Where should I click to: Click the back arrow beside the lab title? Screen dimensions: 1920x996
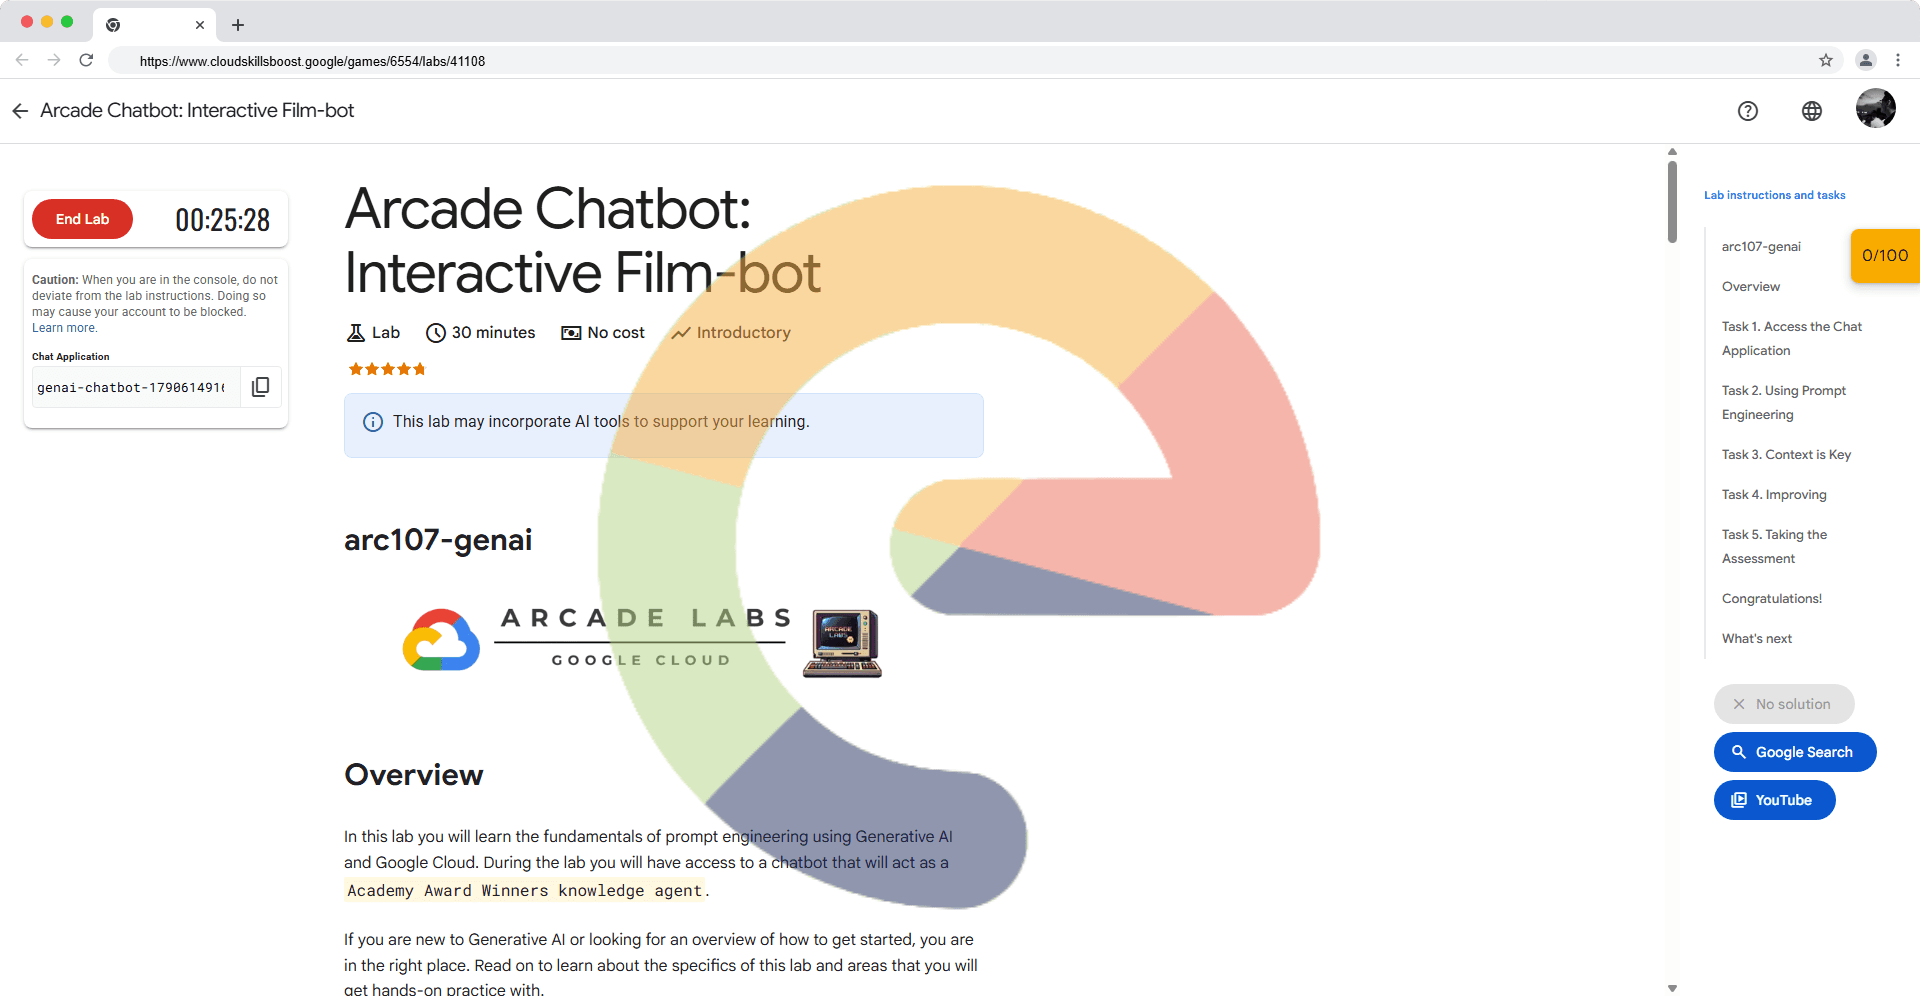click(x=20, y=111)
